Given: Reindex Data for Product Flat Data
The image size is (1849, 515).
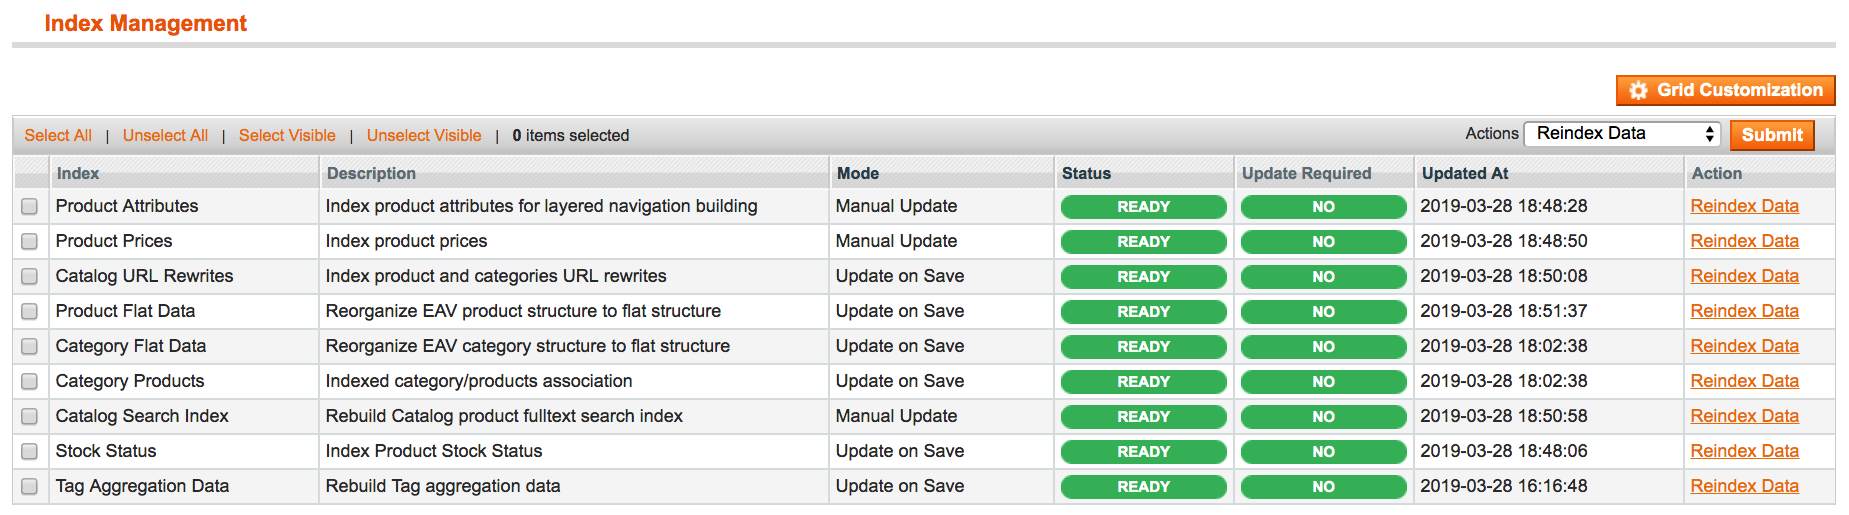Looking at the screenshot, I should pyautogui.click(x=1744, y=311).
